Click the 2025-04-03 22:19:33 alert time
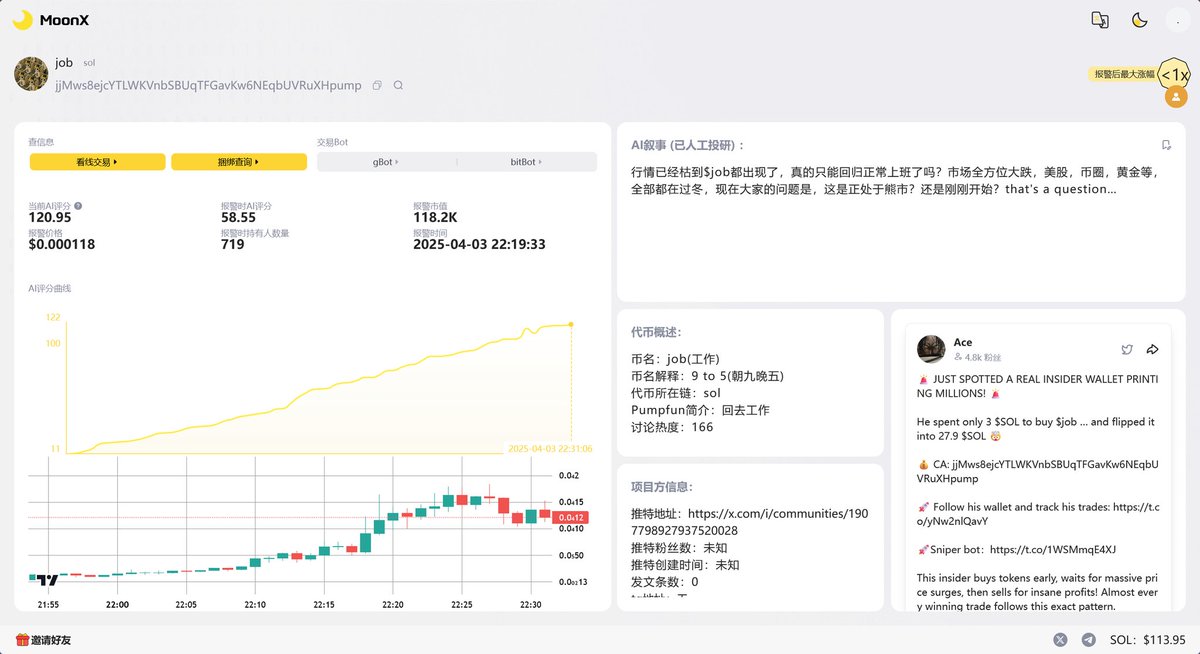Screen dimensions: 1200x654 (479, 244)
